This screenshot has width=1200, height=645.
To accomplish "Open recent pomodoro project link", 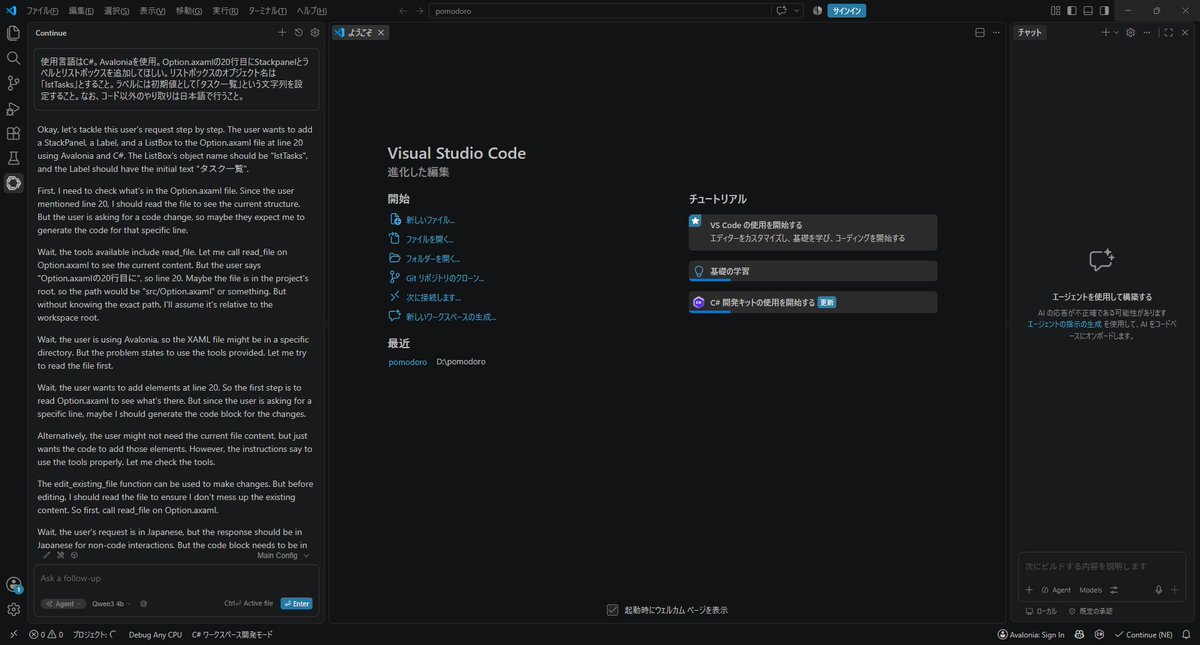I will 408,361.
